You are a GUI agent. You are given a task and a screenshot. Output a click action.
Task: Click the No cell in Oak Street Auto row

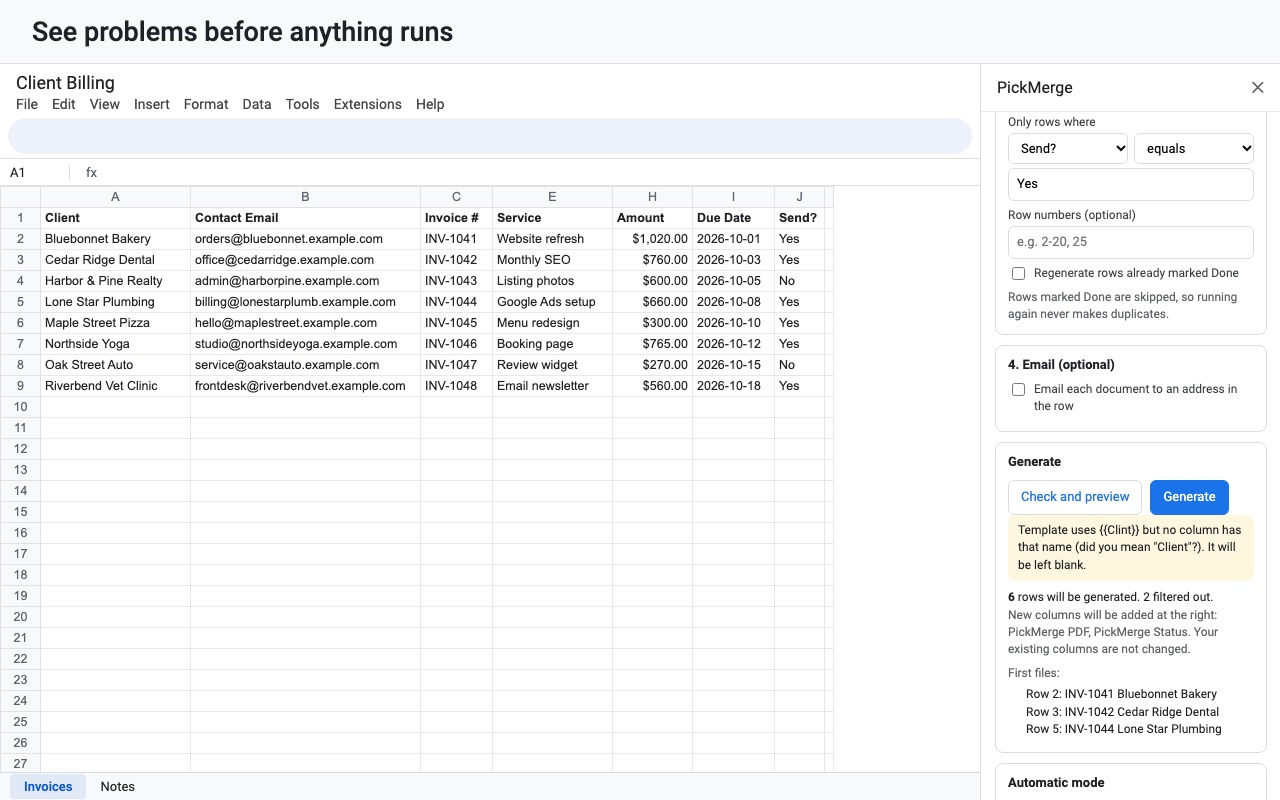click(x=799, y=365)
